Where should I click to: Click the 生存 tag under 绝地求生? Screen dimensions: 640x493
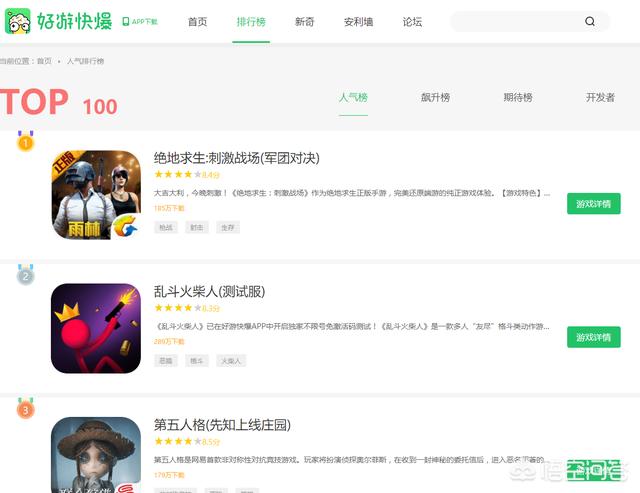(228, 227)
